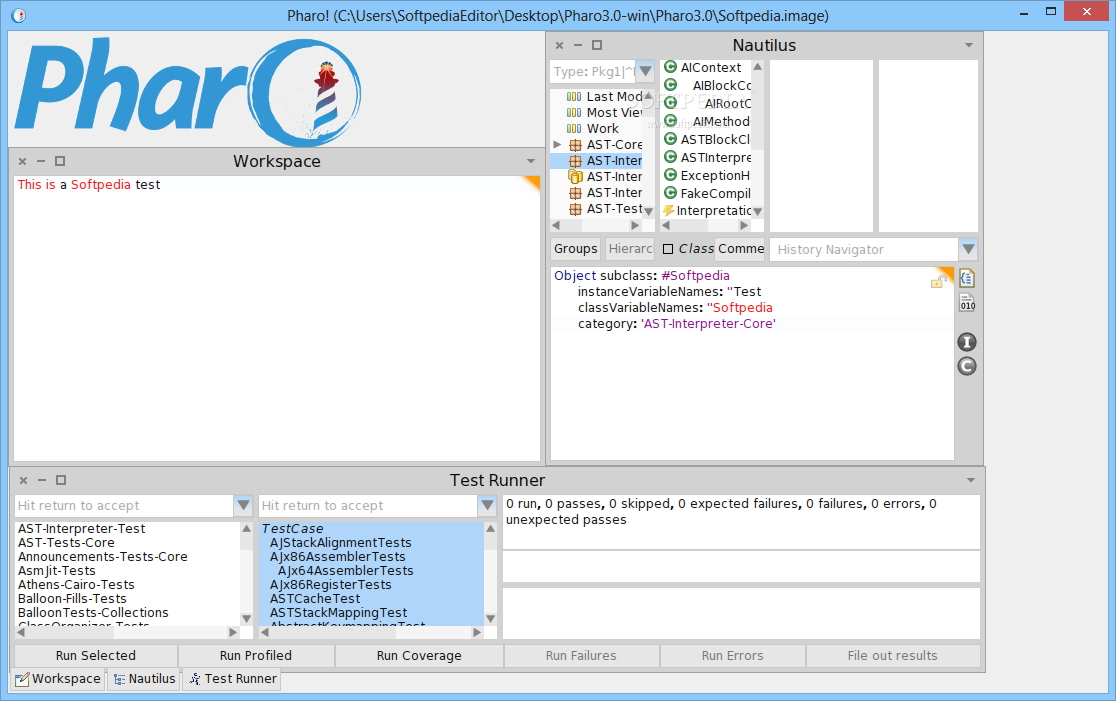Click the Most Viewed group icon
This screenshot has height=701, width=1116.
coord(574,112)
